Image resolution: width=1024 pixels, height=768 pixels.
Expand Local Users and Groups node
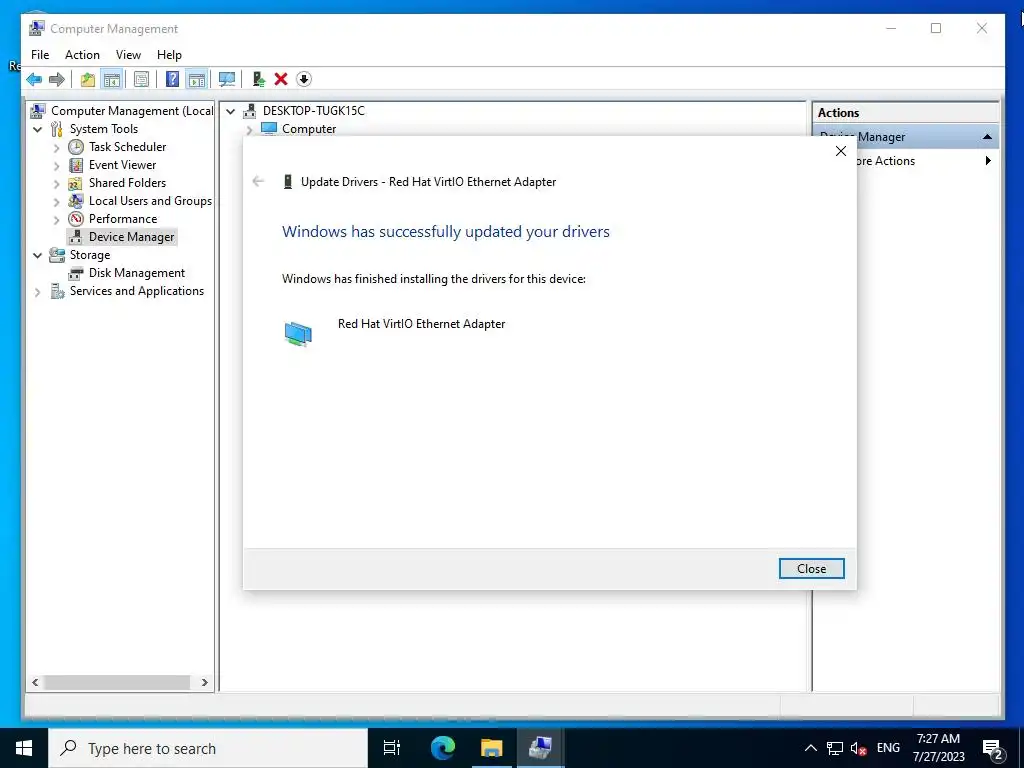pyautogui.click(x=56, y=201)
